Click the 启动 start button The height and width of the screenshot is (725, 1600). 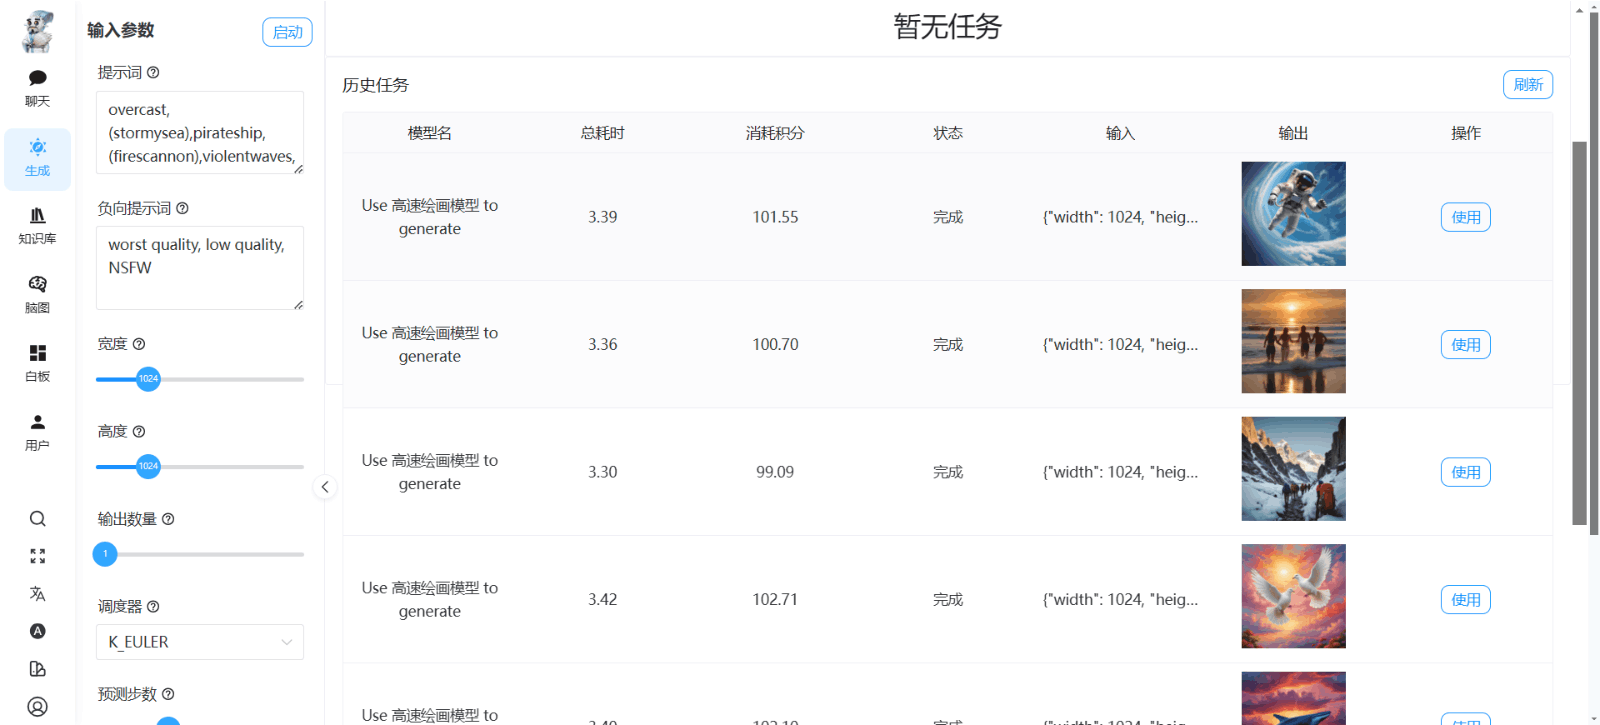287,32
